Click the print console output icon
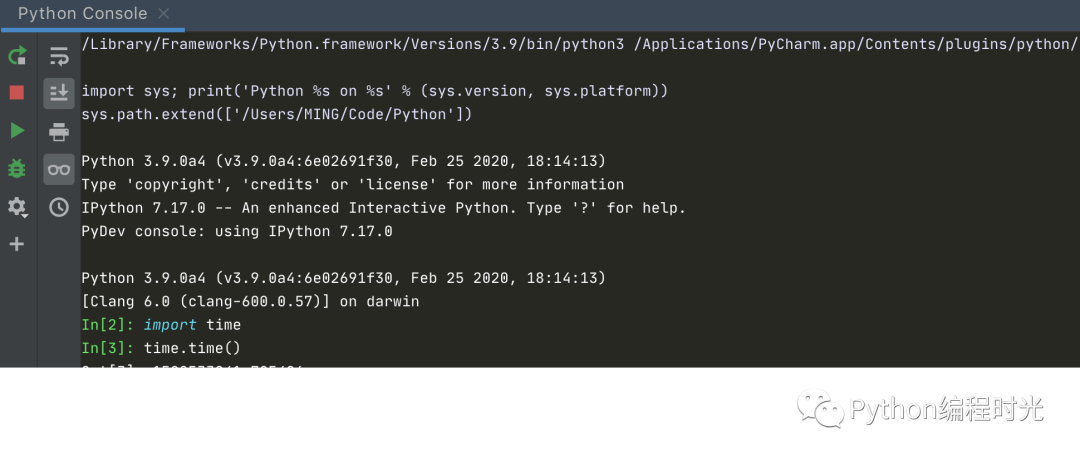The width and height of the screenshot is (1080, 460). 59,131
